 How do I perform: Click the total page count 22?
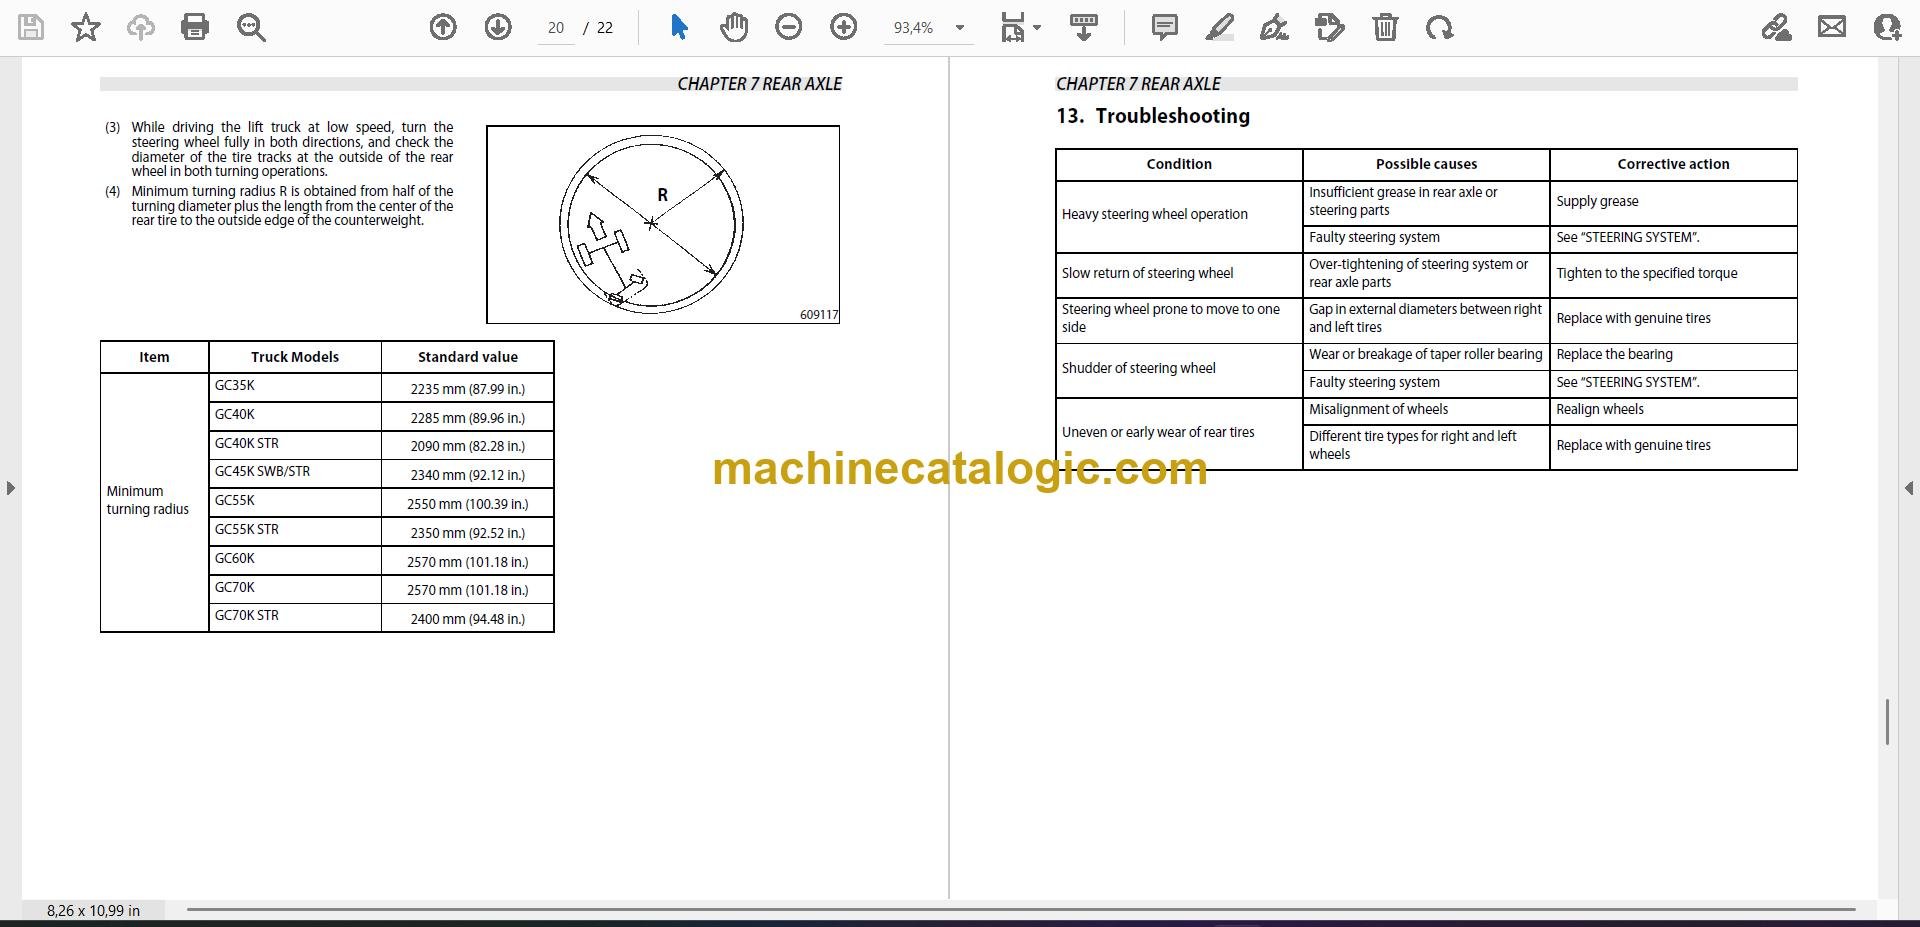click(605, 28)
